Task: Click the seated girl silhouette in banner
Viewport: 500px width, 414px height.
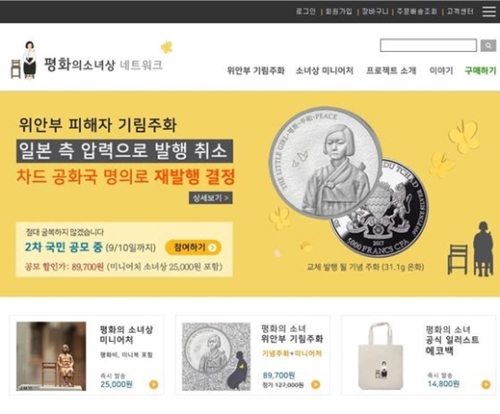Action: click(x=482, y=249)
